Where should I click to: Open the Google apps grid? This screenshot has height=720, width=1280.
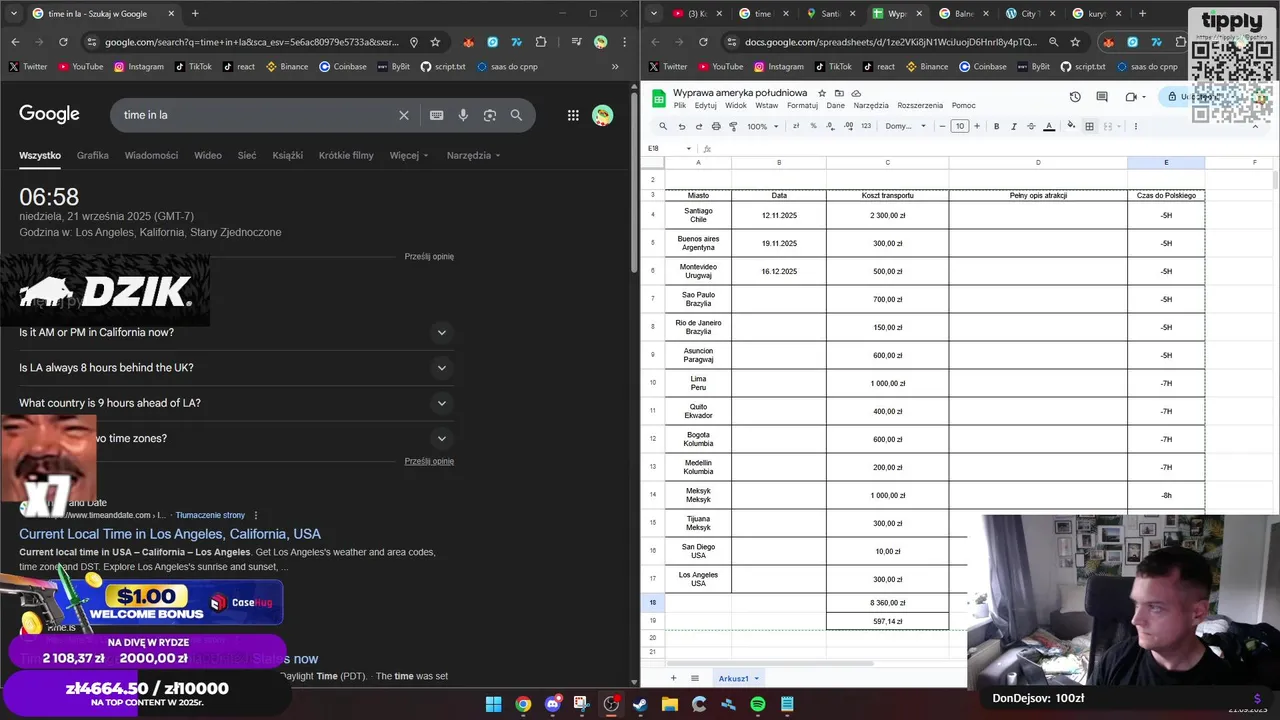[573, 115]
